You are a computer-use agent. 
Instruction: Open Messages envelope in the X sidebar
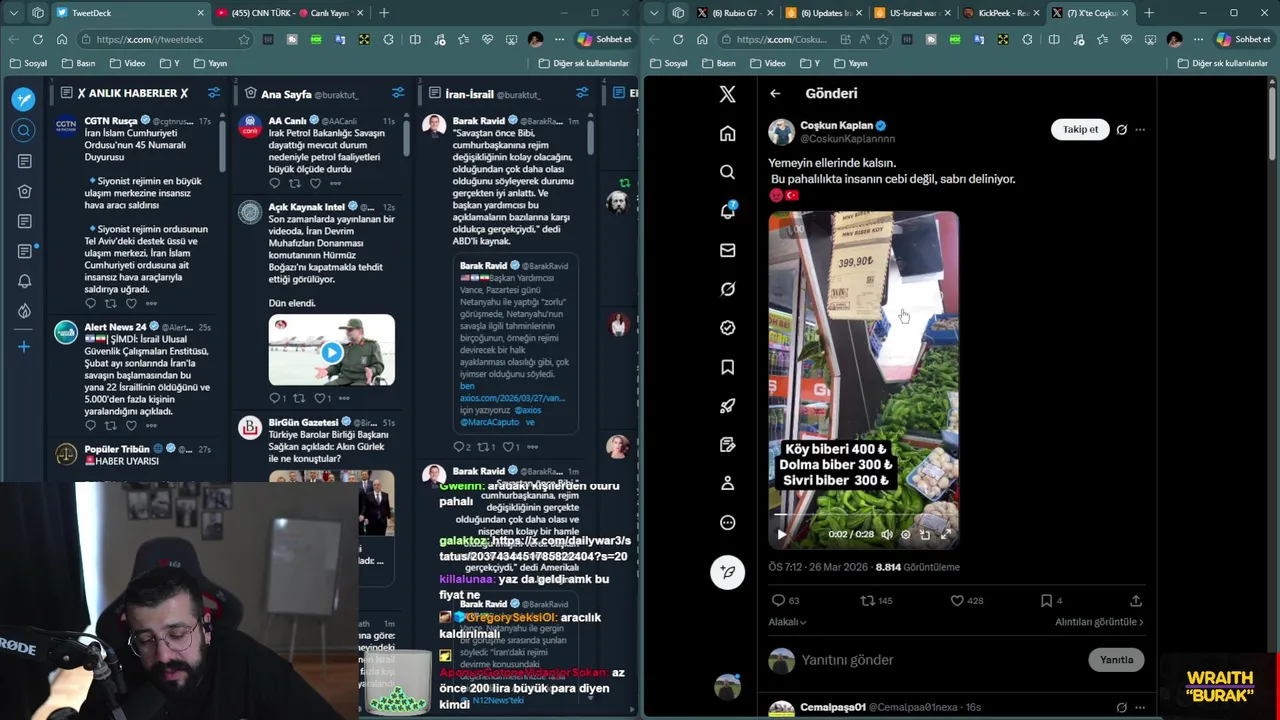[x=727, y=250]
